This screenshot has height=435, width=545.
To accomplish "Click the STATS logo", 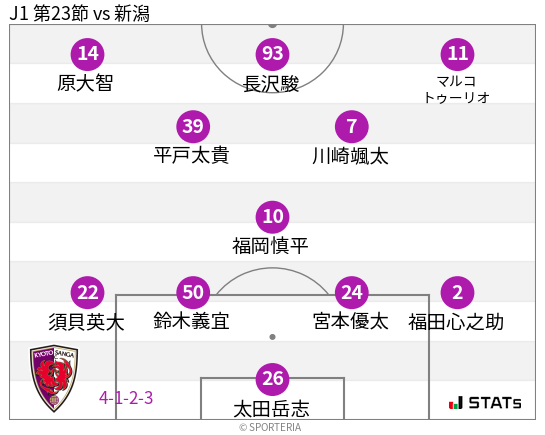I will (x=485, y=403).
